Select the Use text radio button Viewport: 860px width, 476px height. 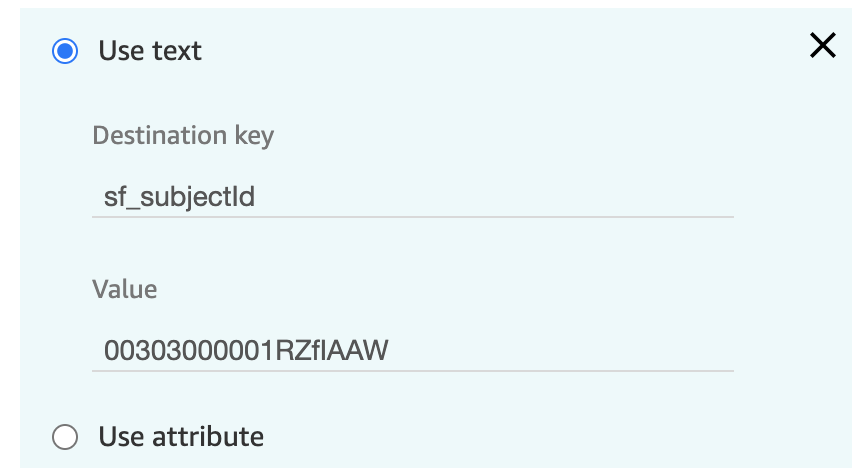click(65, 51)
